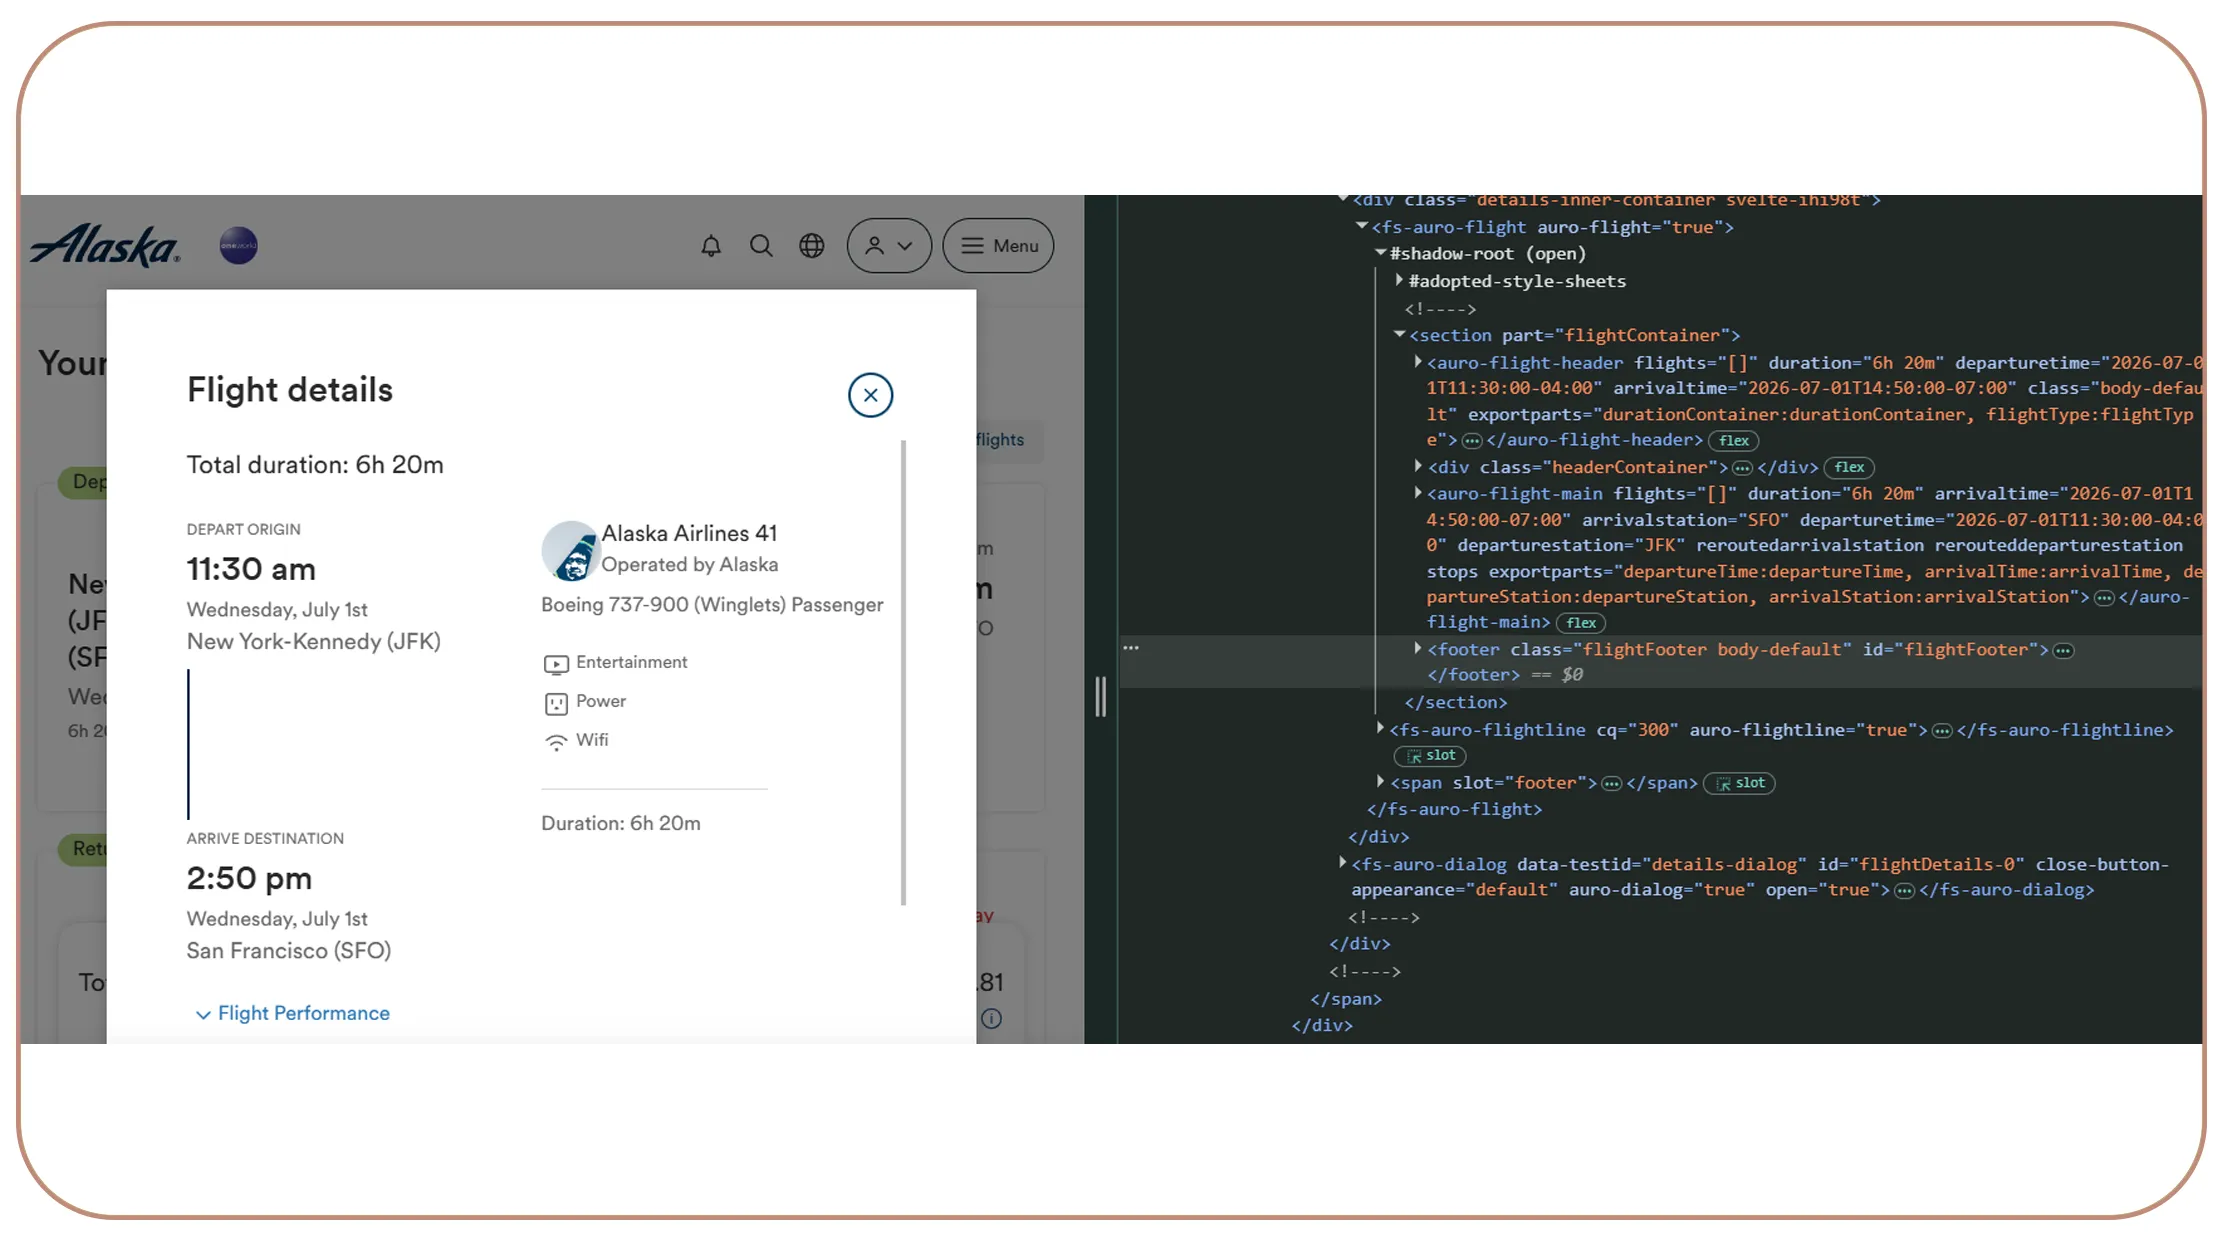Click the Power outlet amenity icon

pos(556,703)
